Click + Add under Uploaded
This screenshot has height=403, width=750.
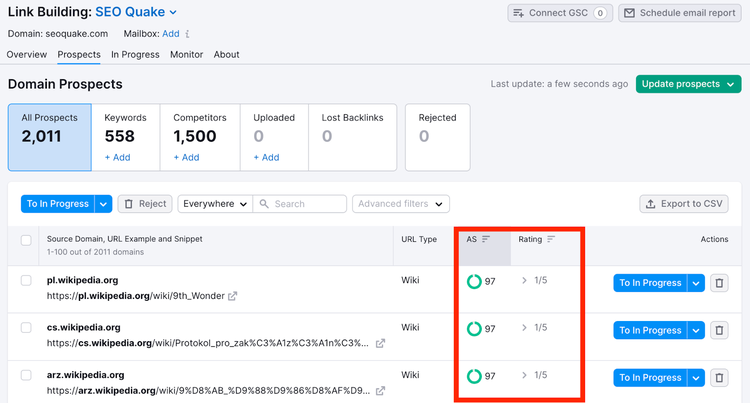click(266, 157)
